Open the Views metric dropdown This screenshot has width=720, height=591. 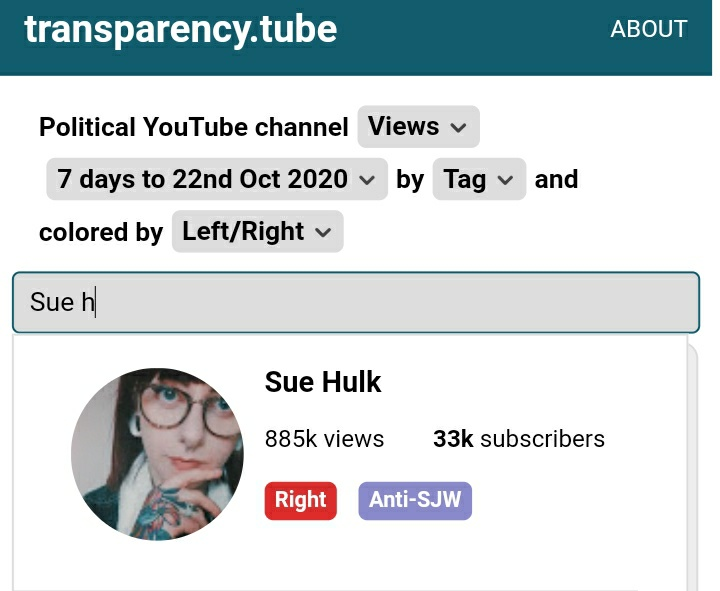(x=418, y=126)
